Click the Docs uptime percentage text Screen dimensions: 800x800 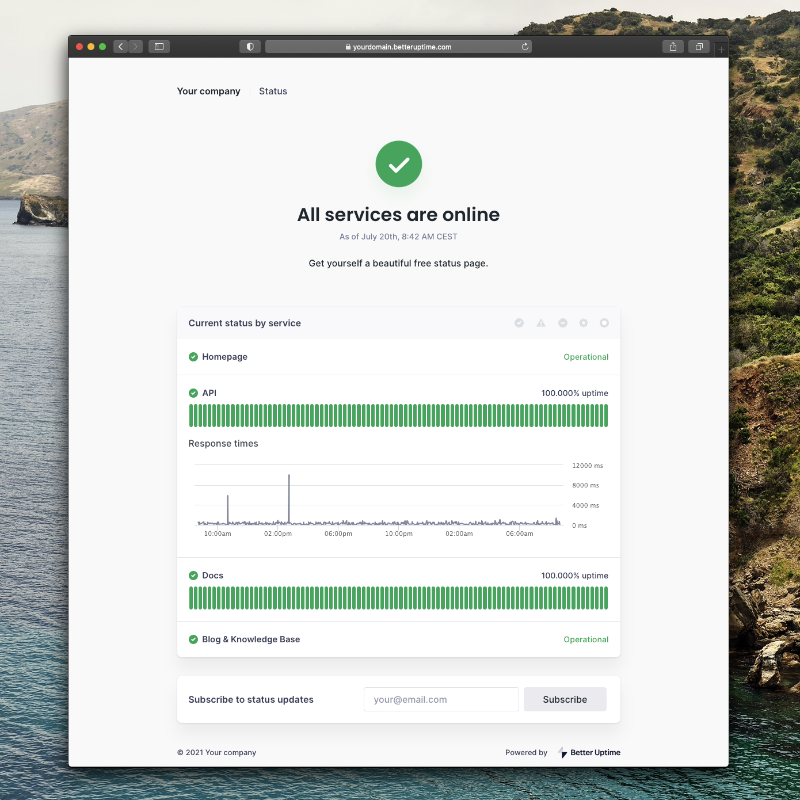pyautogui.click(x=574, y=576)
